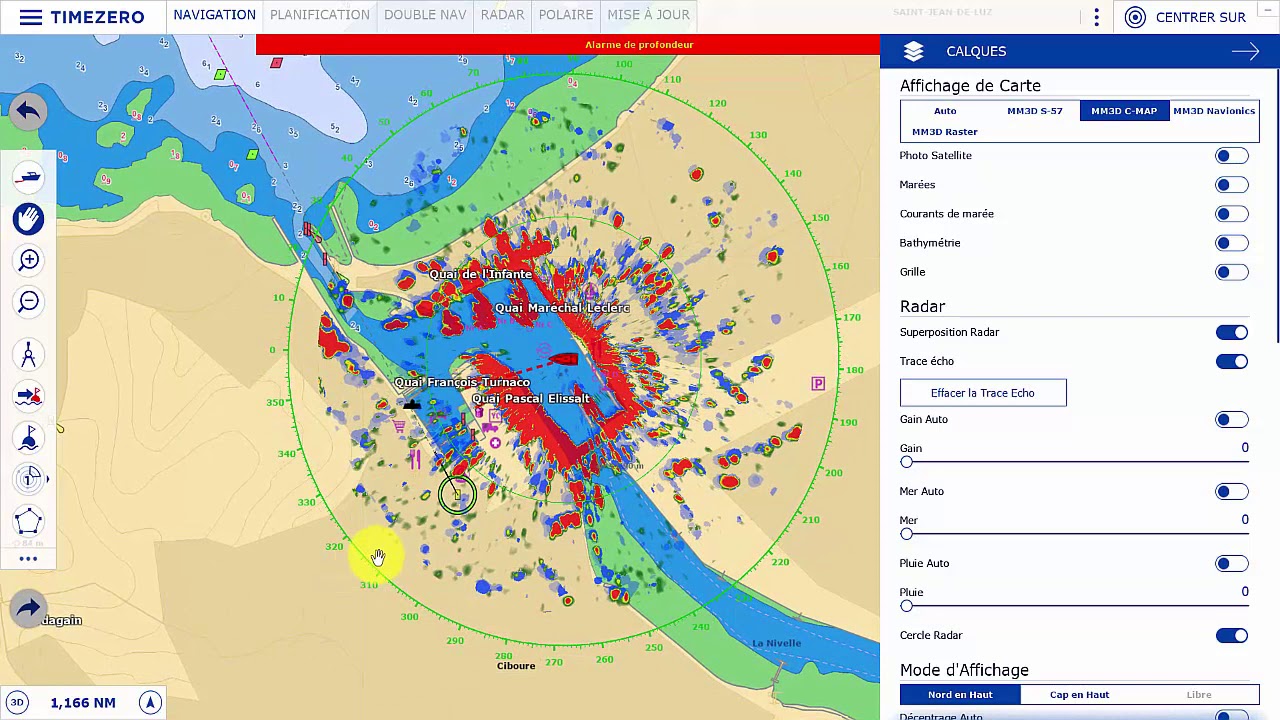This screenshot has height=720, width=1280.
Task: Enable Courants de marée toggle
Action: tap(1231, 214)
